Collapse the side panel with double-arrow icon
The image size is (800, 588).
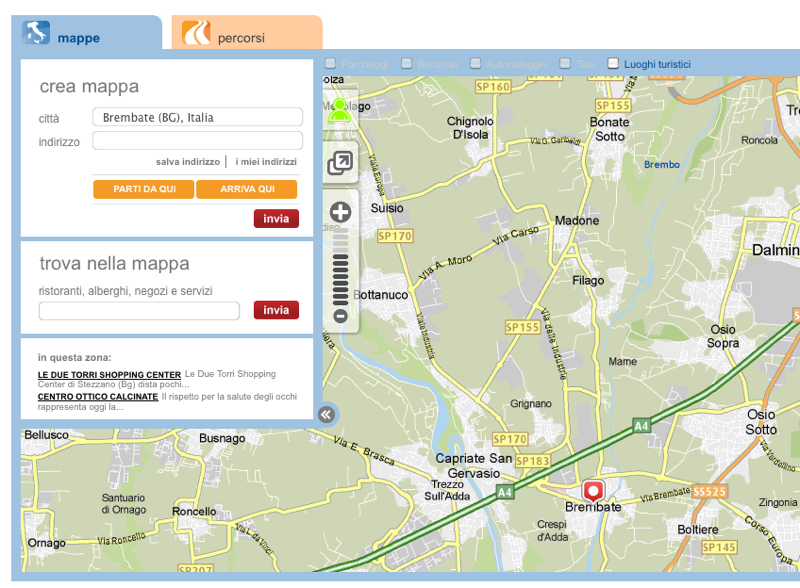click(327, 414)
